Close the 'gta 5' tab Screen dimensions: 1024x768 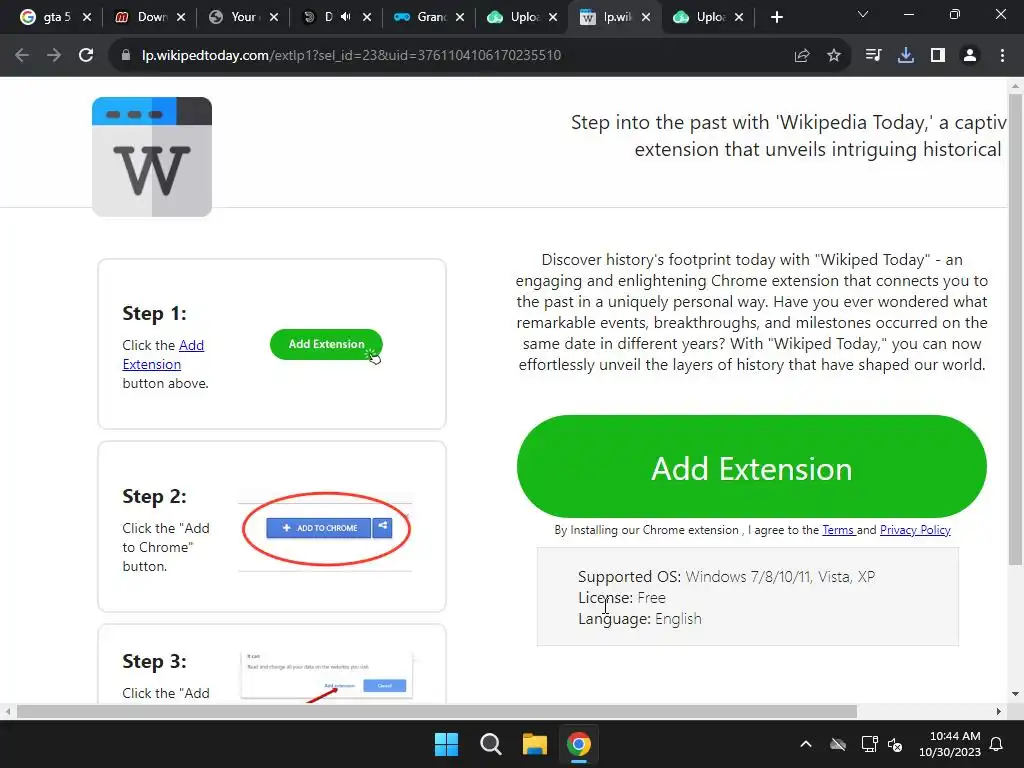(x=87, y=18)
